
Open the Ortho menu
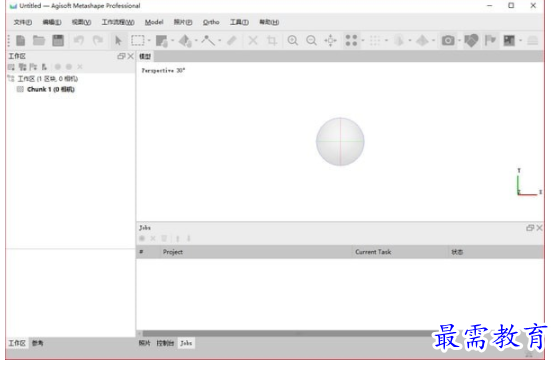211,22
